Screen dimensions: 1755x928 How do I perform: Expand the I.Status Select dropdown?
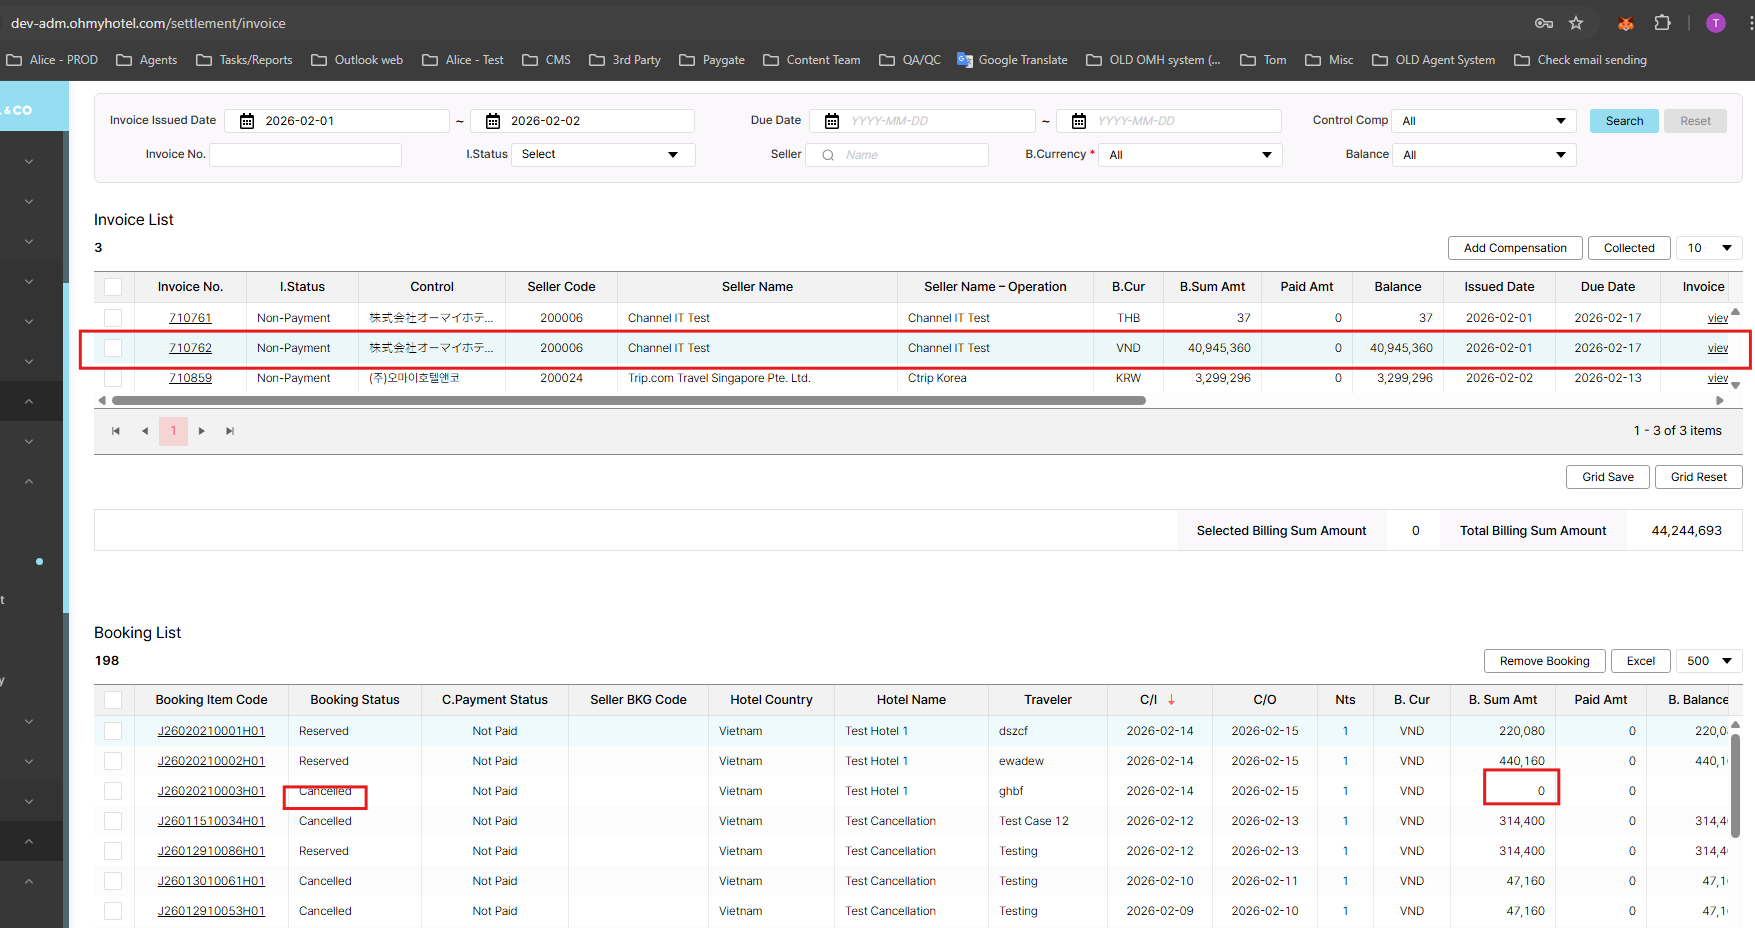tap(602, 155)
